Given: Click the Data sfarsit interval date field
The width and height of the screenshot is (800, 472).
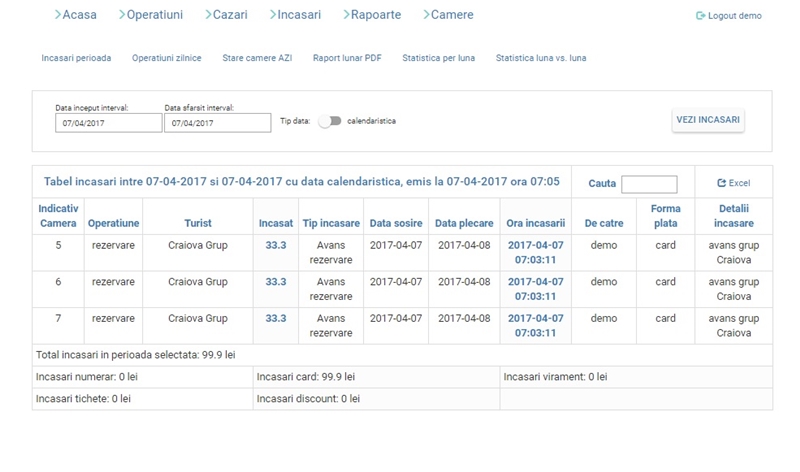Looking at the screenshot, I should [x=217, y=123].
